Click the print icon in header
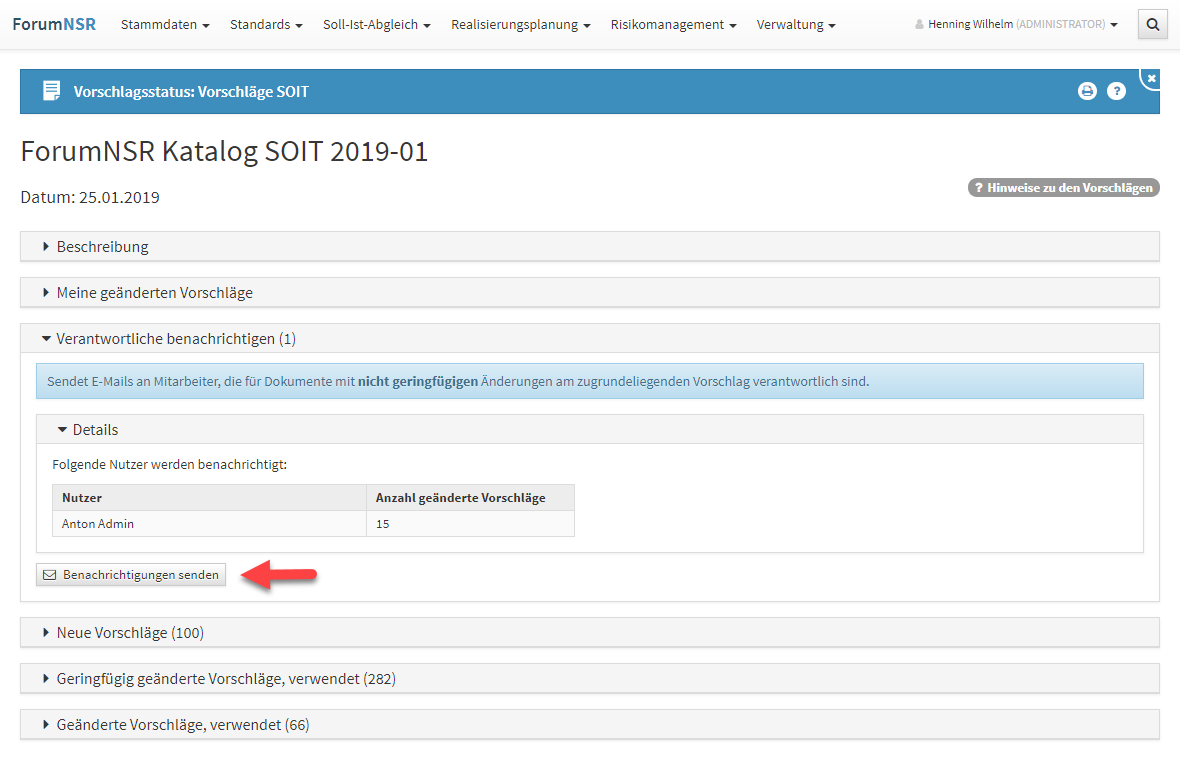Screen dimensions: 1180x760 click(x=1087, y=91)
